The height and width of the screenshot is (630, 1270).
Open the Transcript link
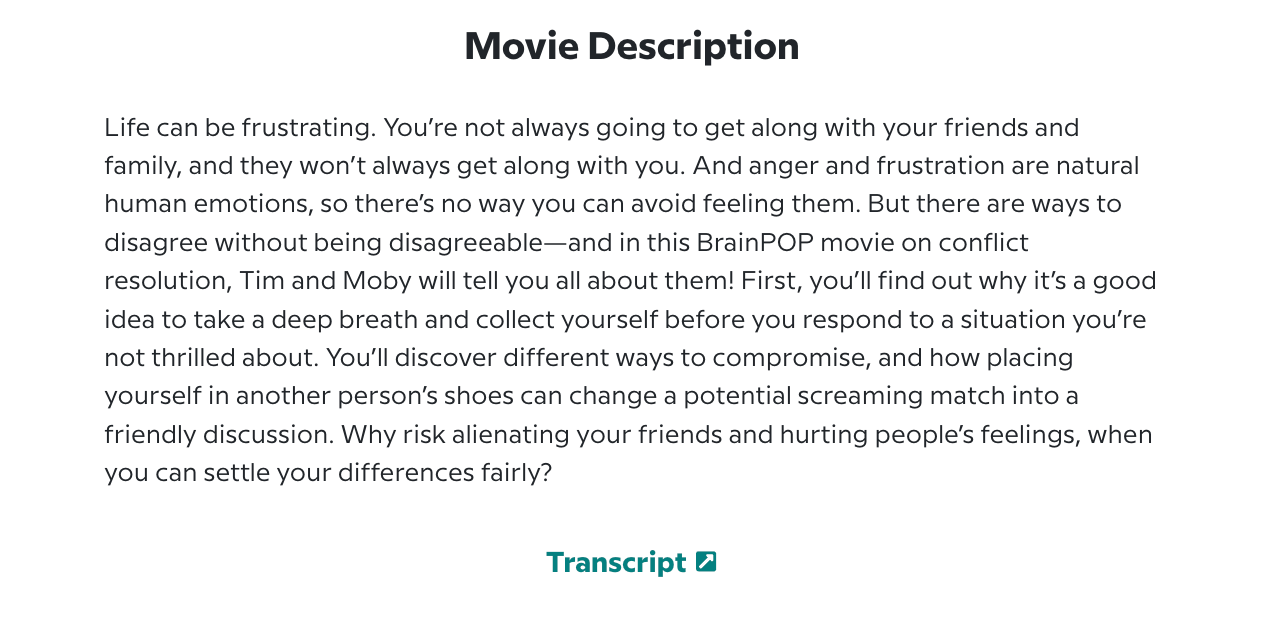(616, 562)
